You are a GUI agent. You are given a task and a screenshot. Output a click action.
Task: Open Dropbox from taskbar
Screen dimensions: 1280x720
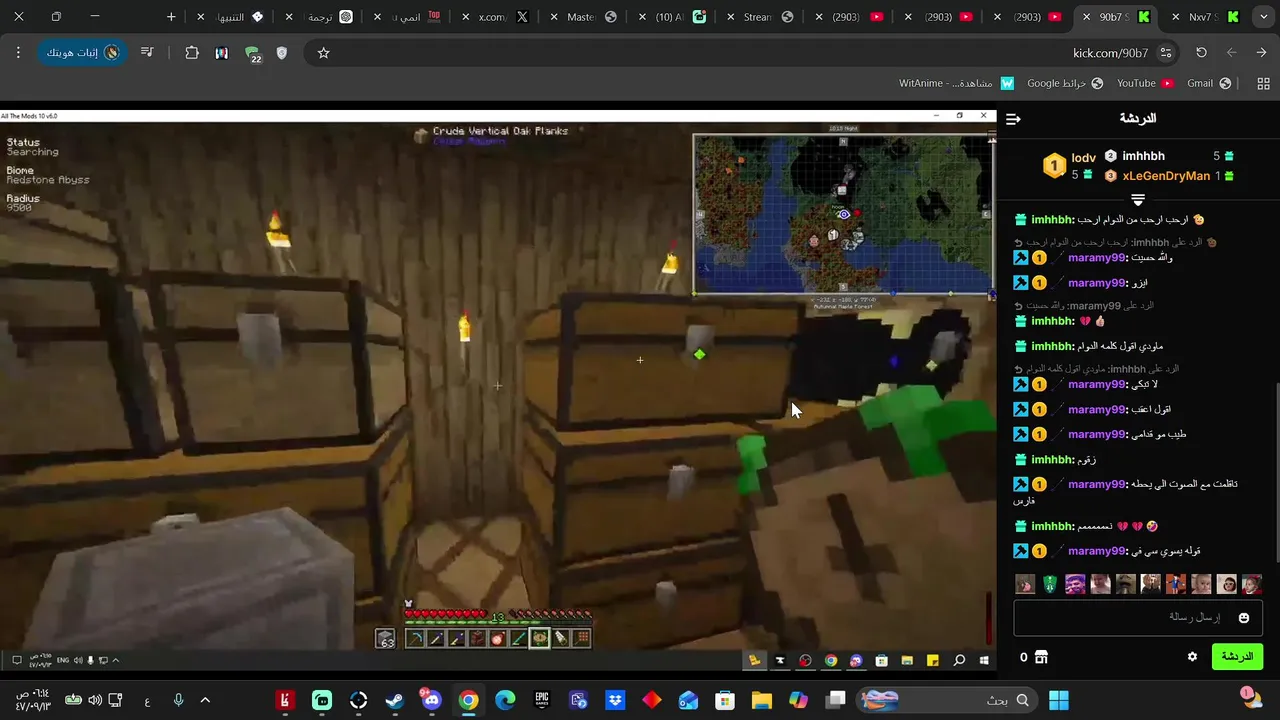pos(615,700)
